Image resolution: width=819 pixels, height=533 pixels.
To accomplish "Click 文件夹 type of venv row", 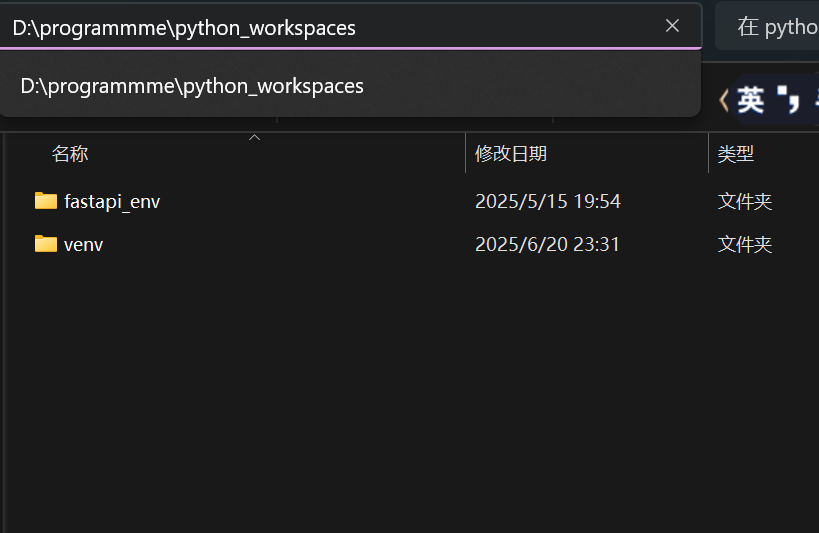I will (745, 245).
